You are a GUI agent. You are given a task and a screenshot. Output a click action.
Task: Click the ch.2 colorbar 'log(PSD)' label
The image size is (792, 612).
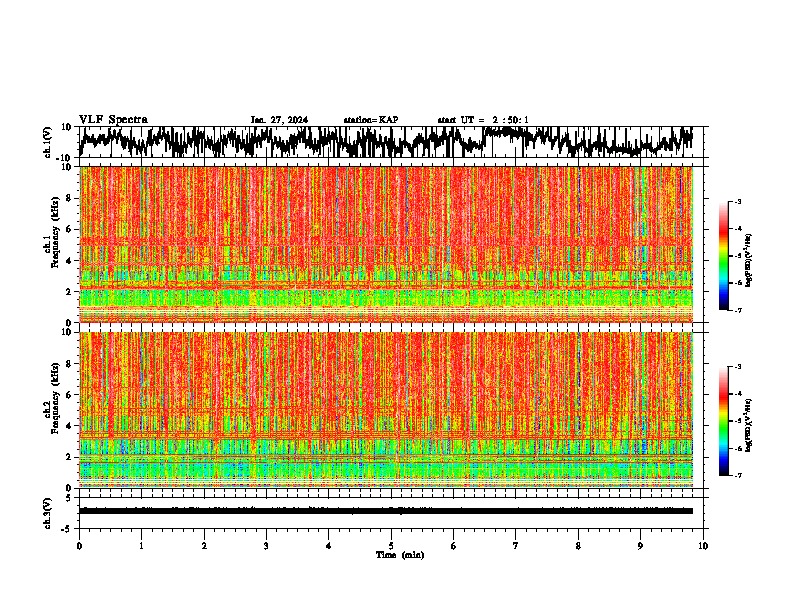pos(749,425)
